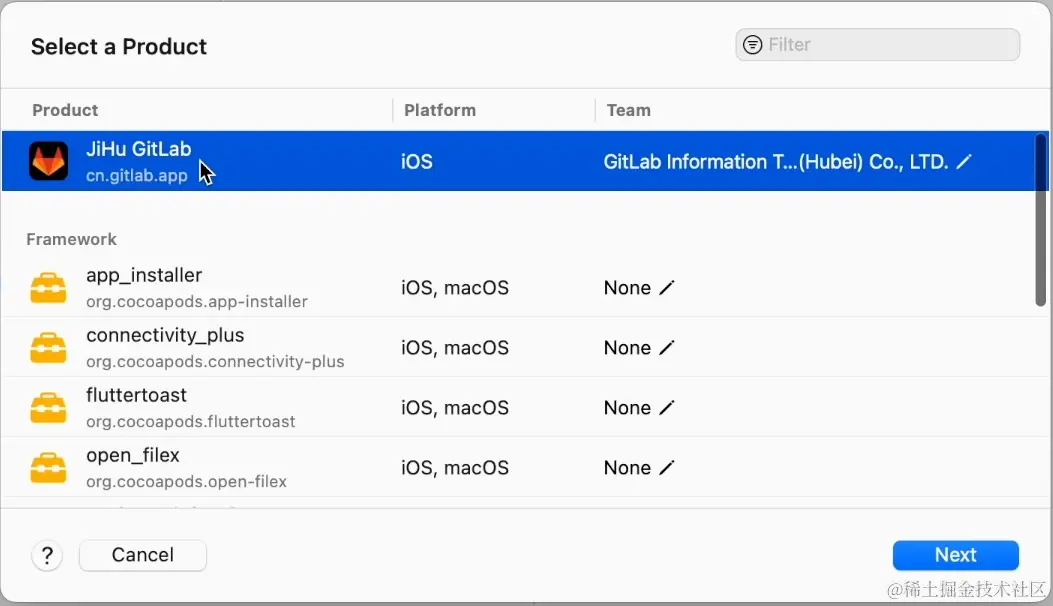Click the filter icon in search field

point(753,45)
